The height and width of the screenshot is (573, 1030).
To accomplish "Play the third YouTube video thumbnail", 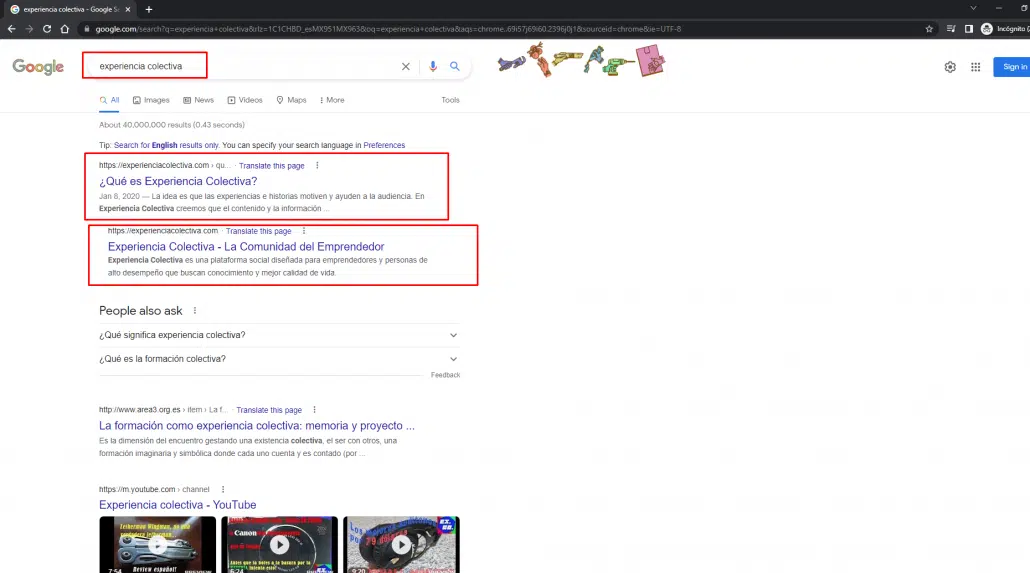I will [x=401, y=545].
